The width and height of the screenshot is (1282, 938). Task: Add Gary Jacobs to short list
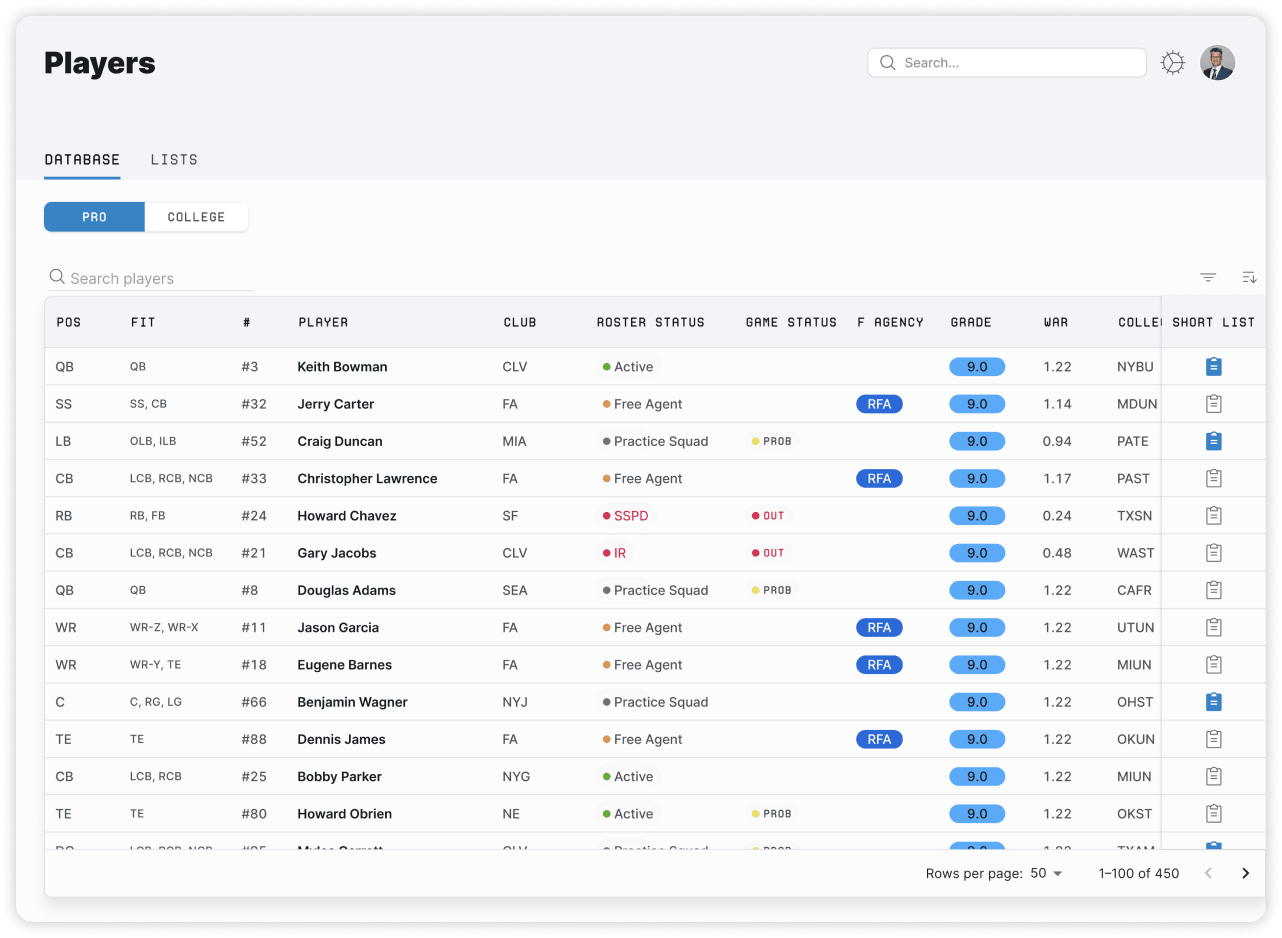[x=1213, y=553]
